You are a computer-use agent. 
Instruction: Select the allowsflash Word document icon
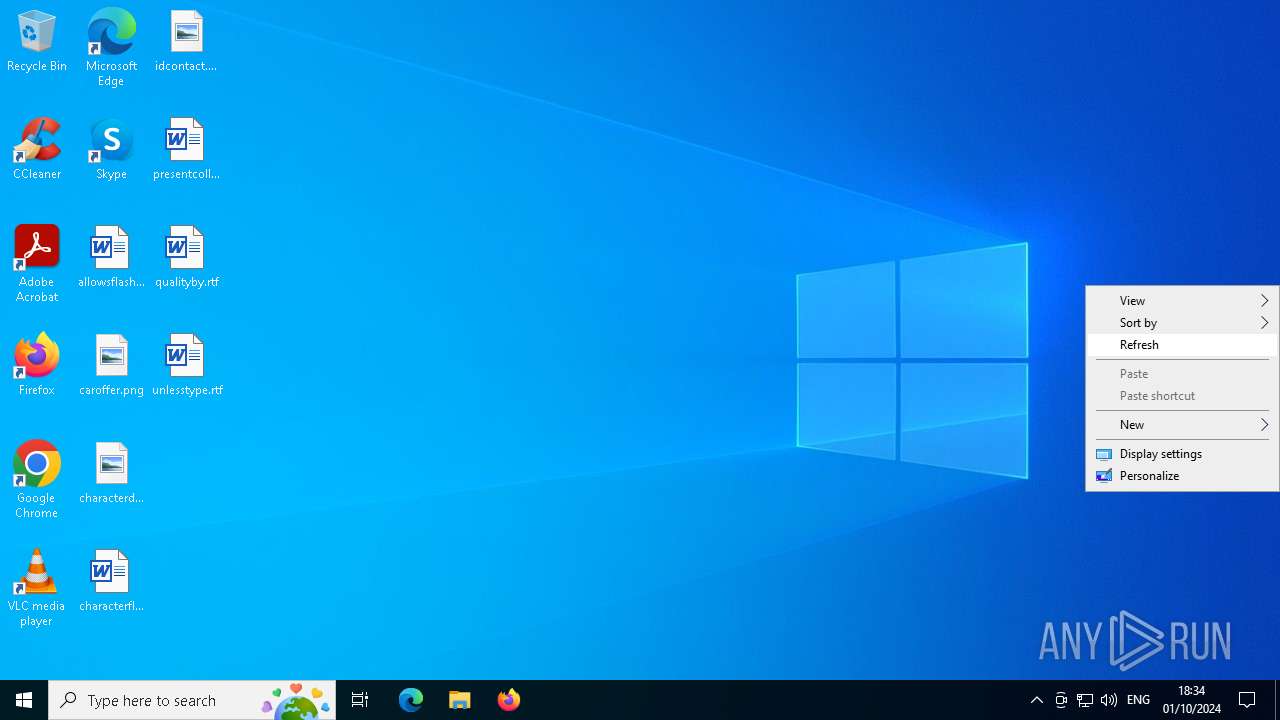click(x=111, y=258)
